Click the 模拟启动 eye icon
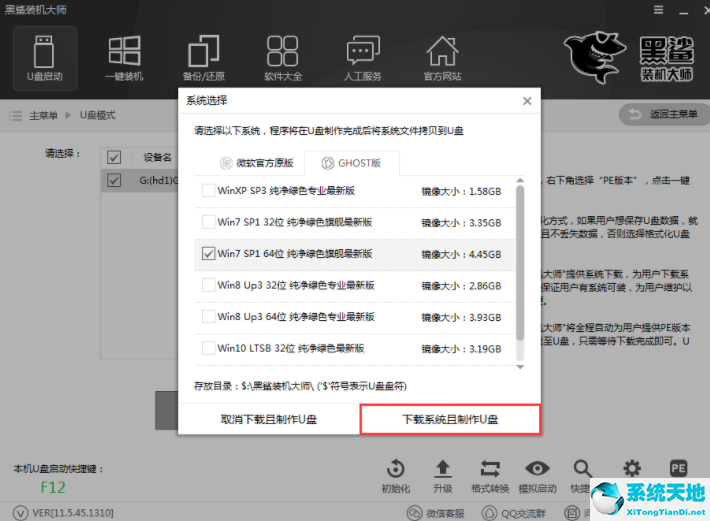The height and width of the screenshot is (521, 710). point(537,468)
